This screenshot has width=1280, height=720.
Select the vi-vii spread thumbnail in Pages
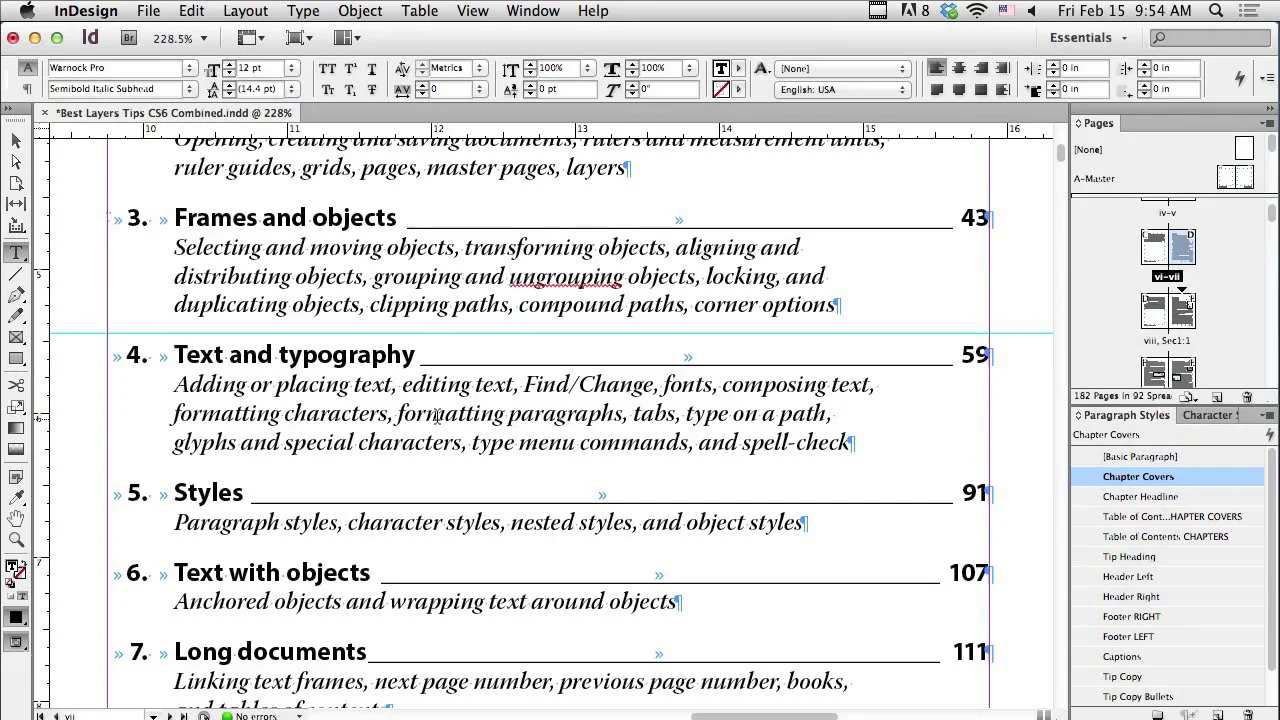pyautogui.click(x=1168, y=247)
